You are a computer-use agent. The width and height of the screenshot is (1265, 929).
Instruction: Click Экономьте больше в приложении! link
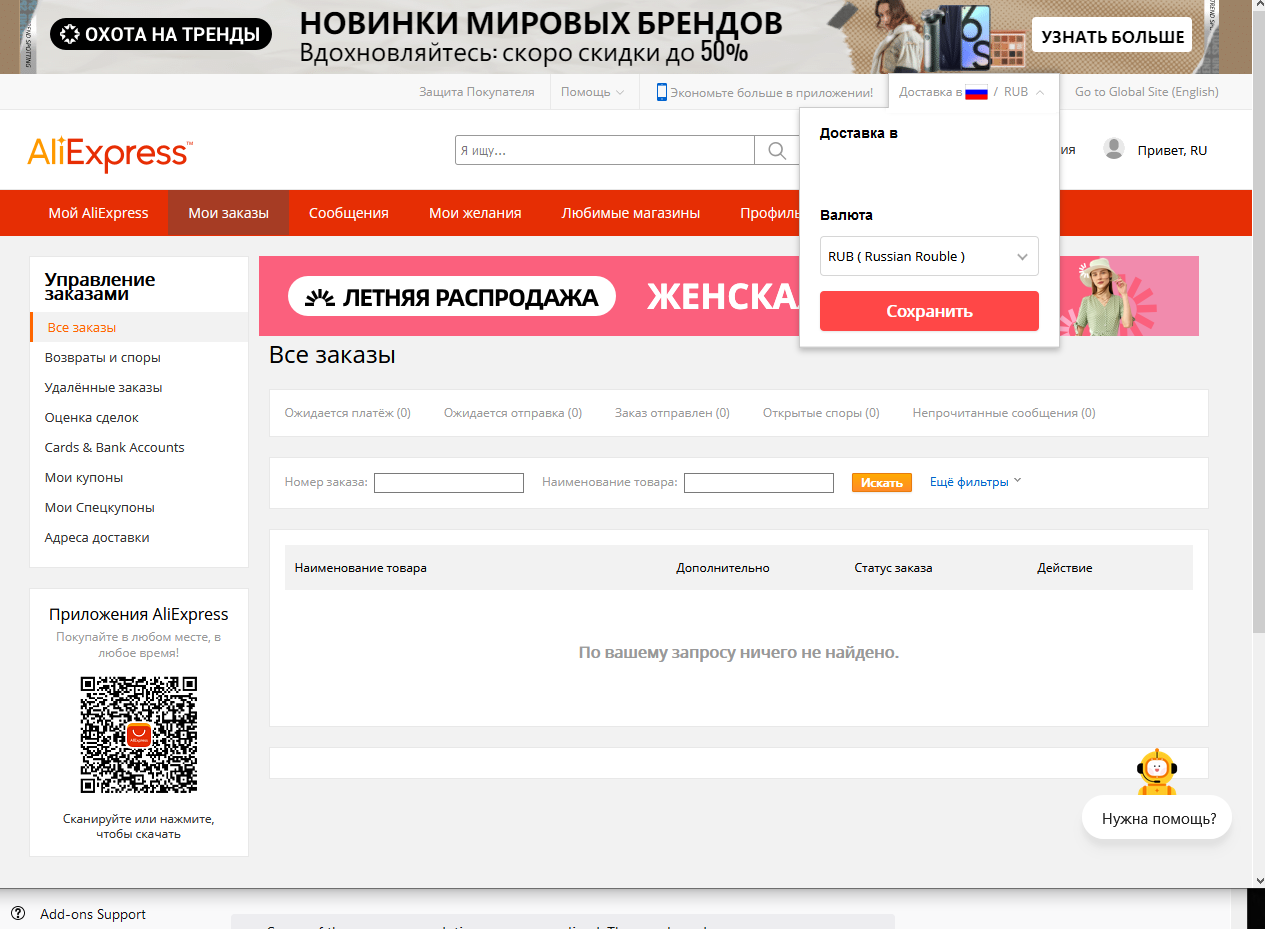[x=771, y=92]
